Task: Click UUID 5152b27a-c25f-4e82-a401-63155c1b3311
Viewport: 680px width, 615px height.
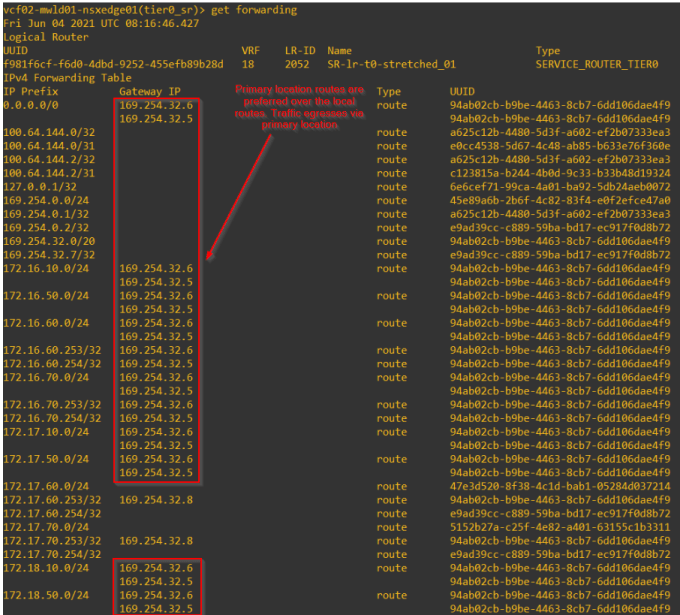Action: tap(560, 527)
